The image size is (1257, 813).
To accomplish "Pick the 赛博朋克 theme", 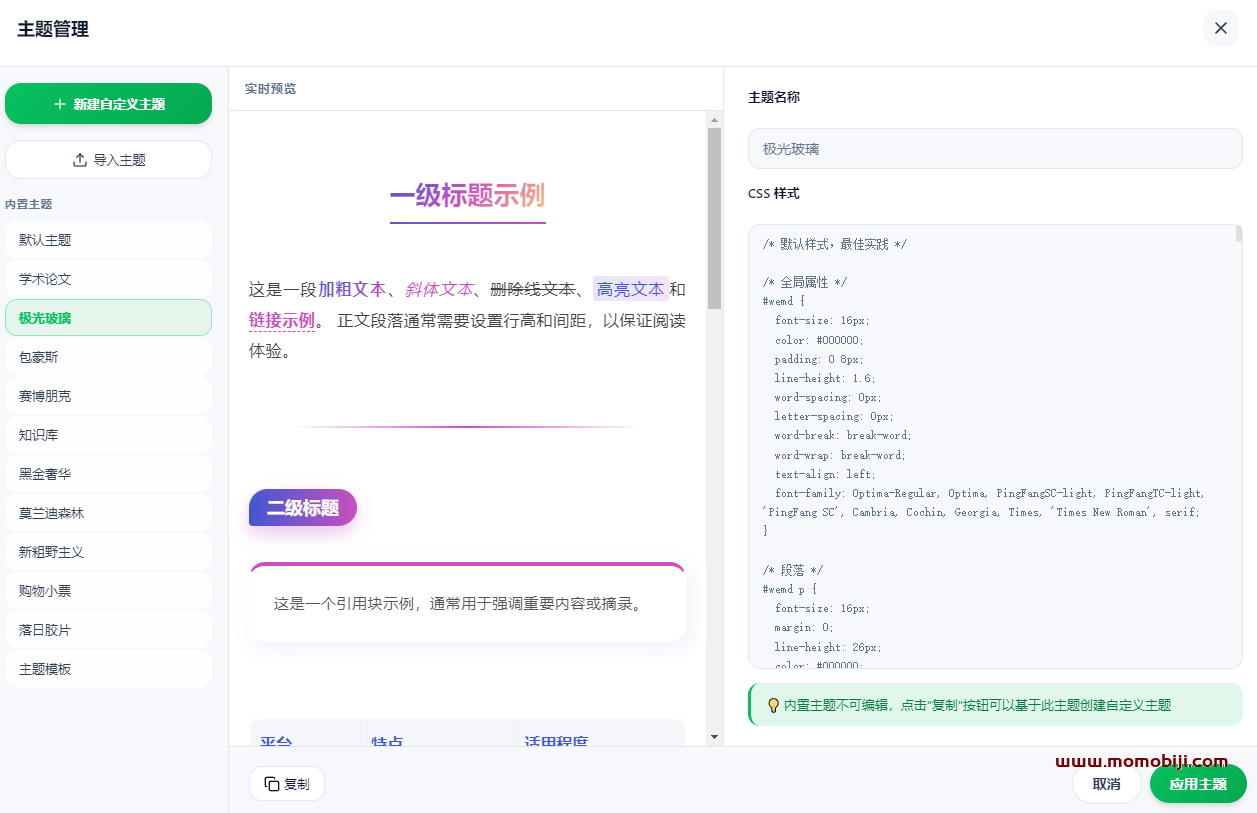I will 108,396.
